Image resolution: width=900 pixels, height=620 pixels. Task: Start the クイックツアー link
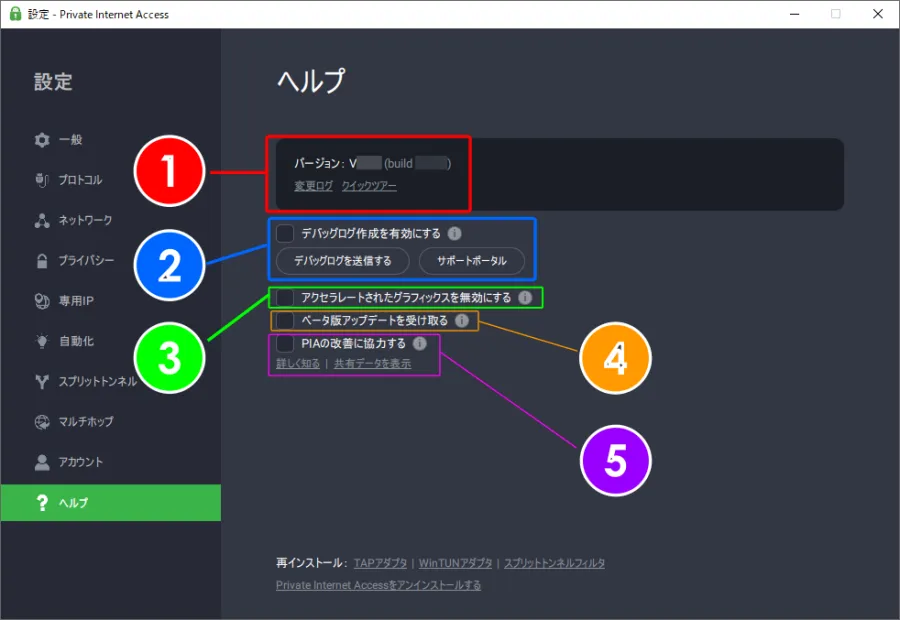(x=369, y=186)
